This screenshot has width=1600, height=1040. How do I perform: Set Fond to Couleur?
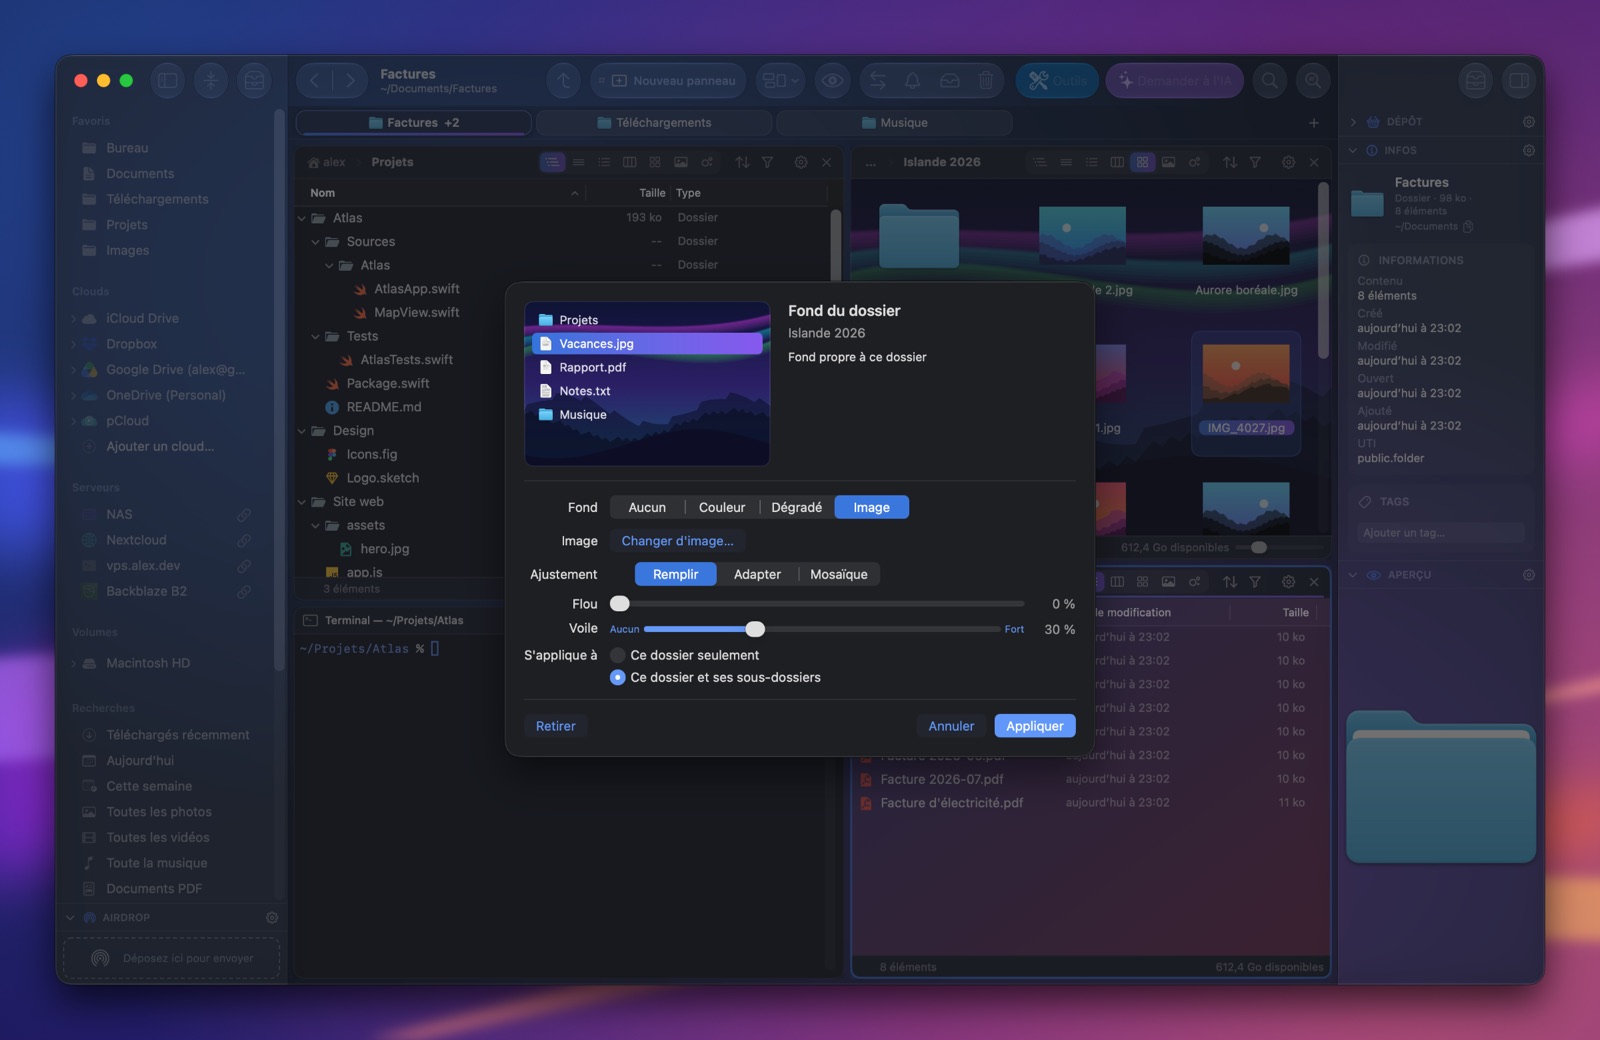point(722,508)
